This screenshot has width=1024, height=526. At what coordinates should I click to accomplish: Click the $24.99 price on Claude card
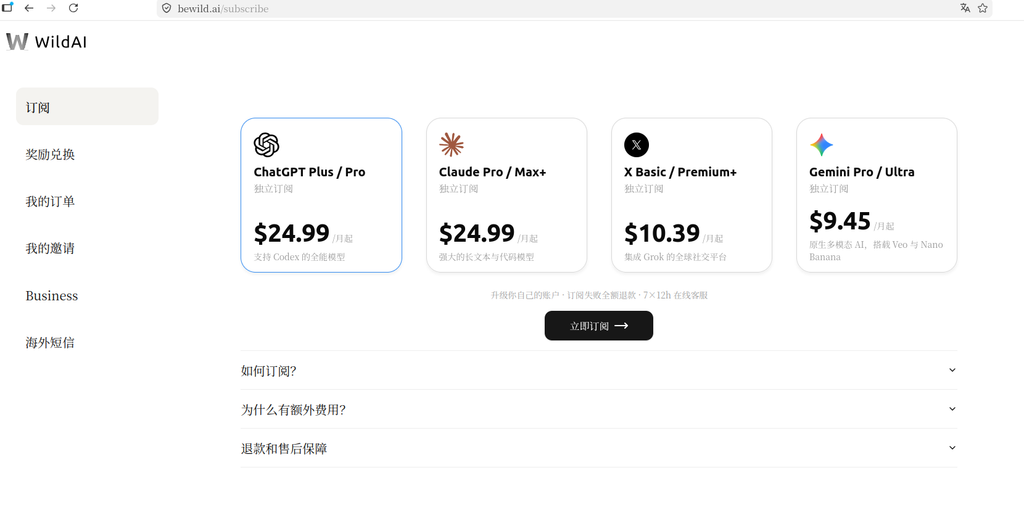click(x=477, y=233)
